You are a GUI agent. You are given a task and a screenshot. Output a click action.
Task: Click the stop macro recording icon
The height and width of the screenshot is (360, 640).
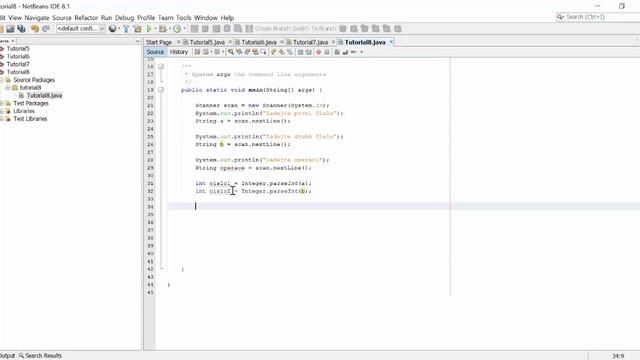pyautogui.click(x=327, y=52)
